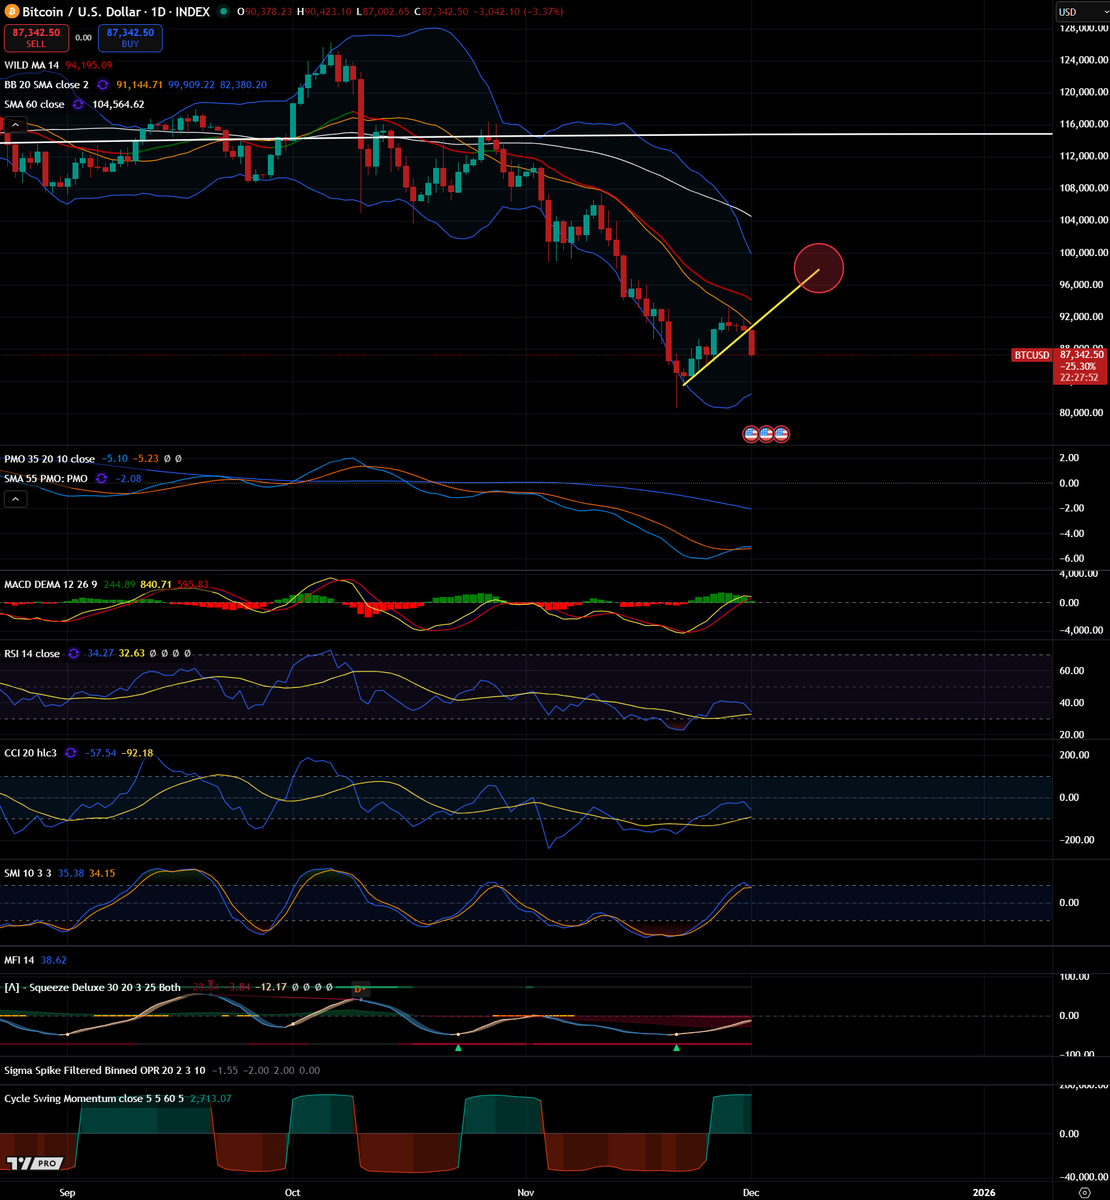
Task: Click the BTCUSD price label on scale
Action: tap(1031, 355)
